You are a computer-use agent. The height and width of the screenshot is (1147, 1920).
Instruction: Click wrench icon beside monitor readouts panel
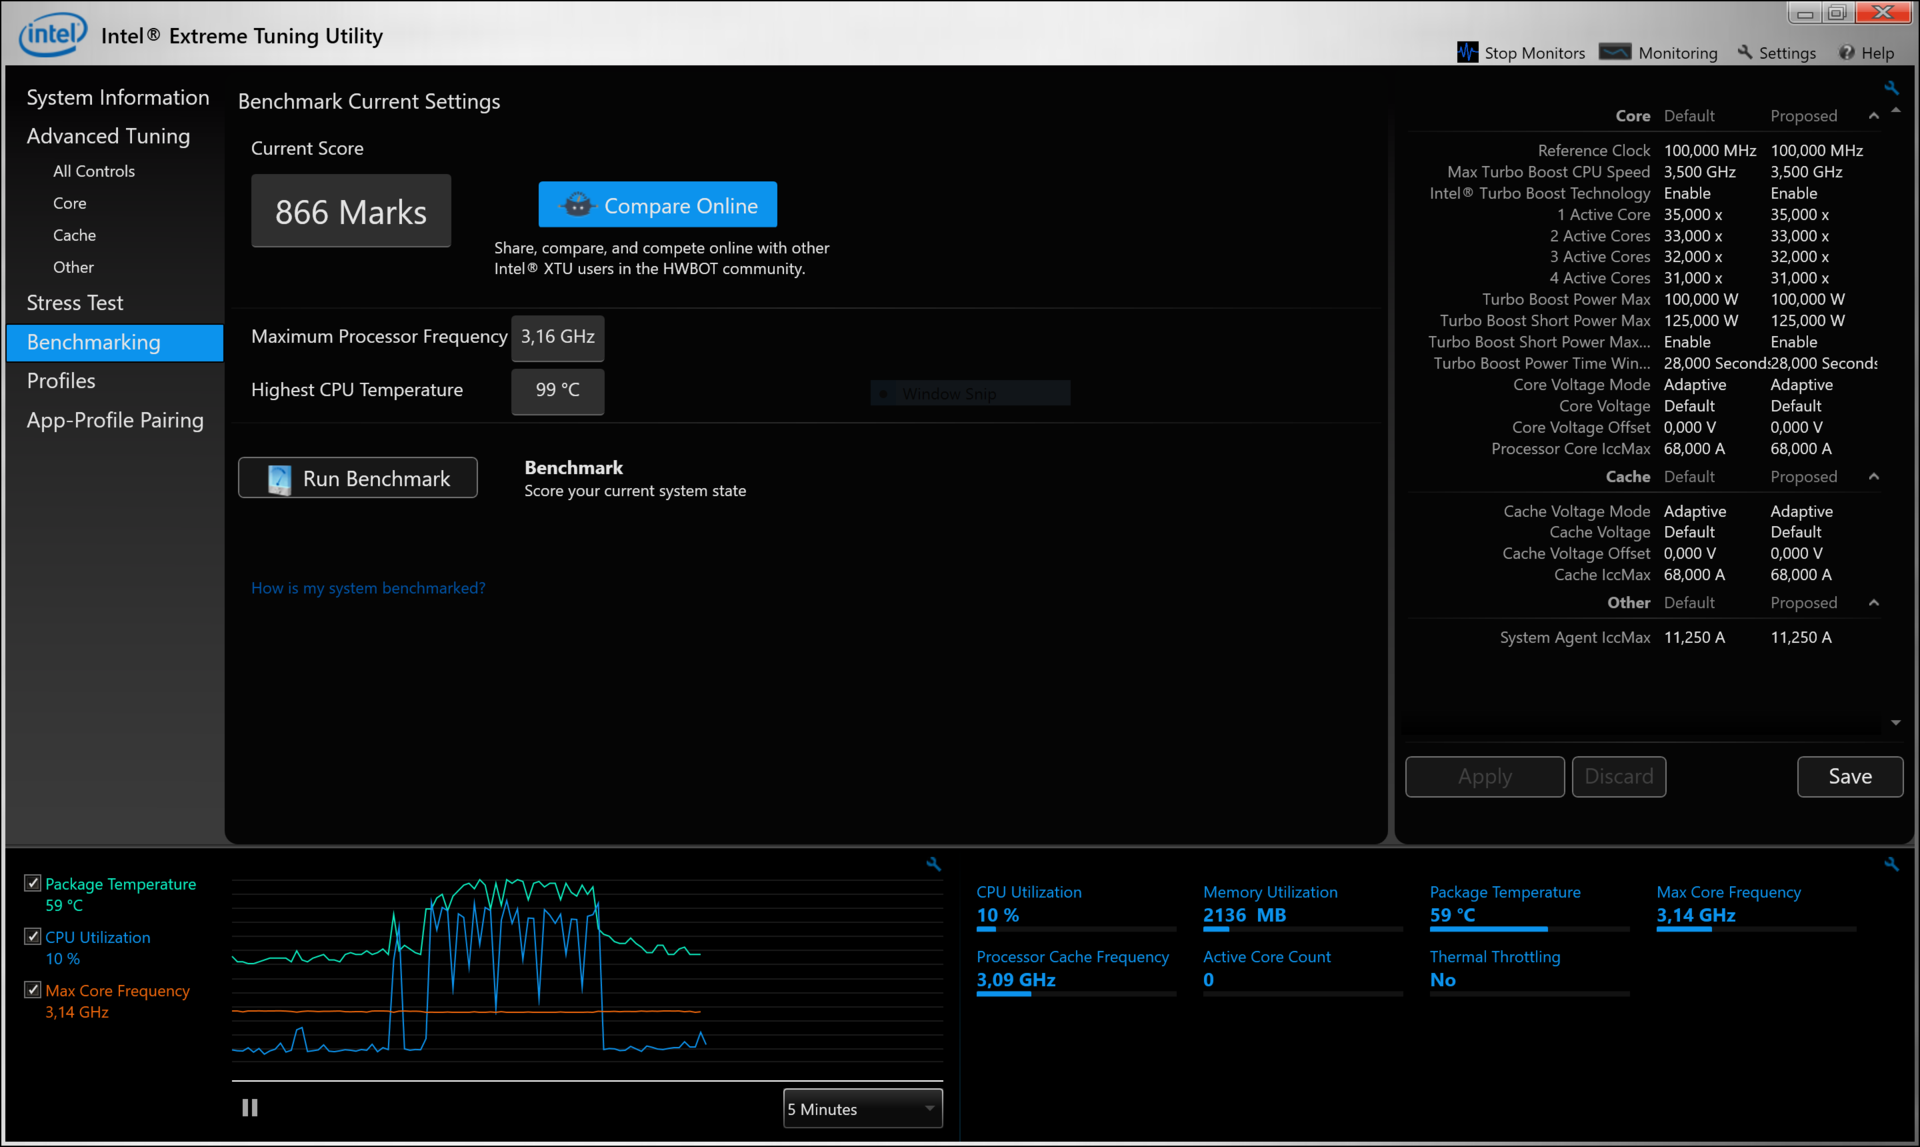point(1891,864)
